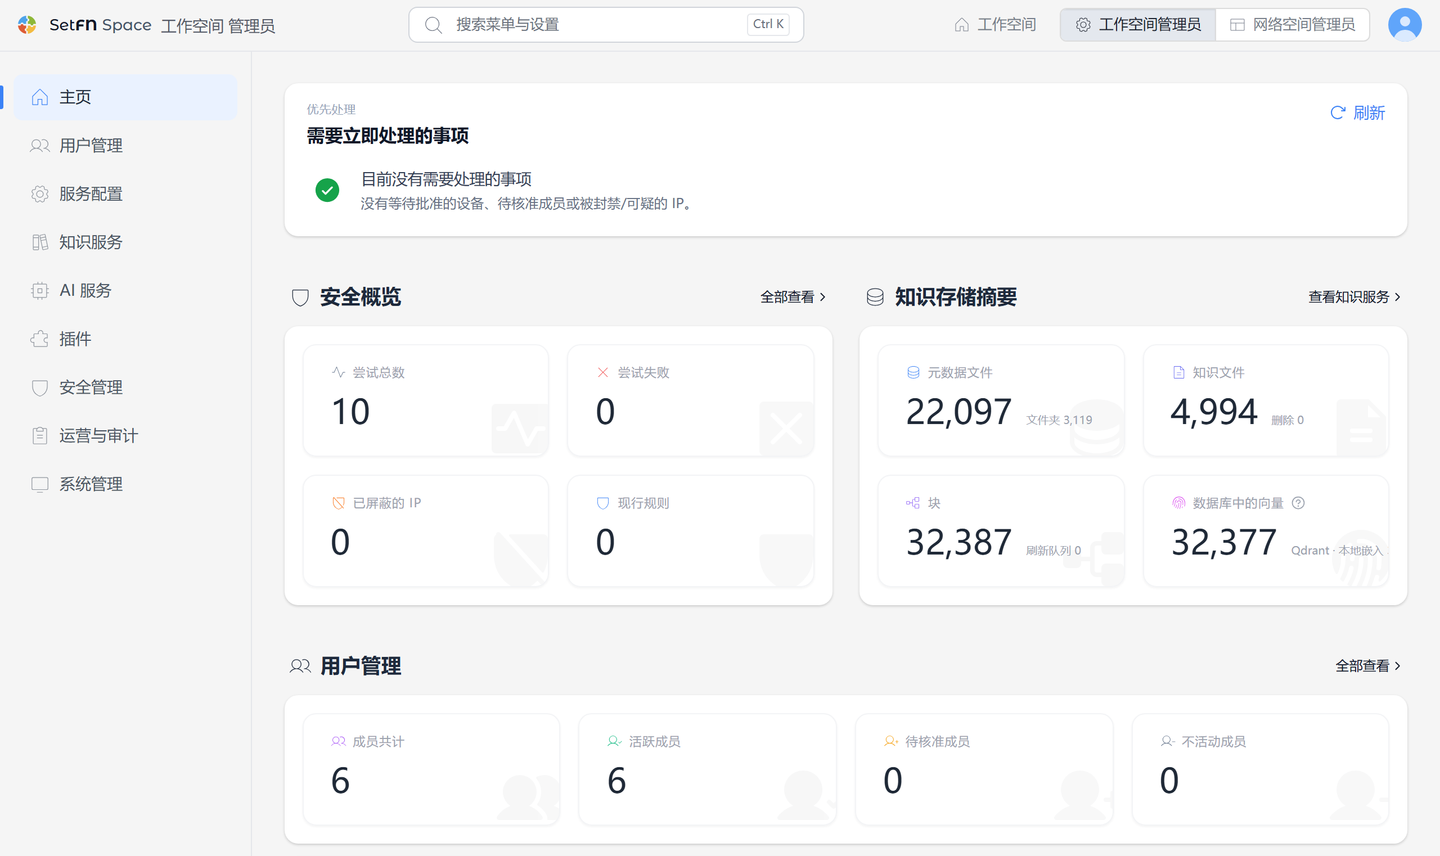Focus the 搜索菜单与设置 search field
1440x856 pixels.
point(606,25)
